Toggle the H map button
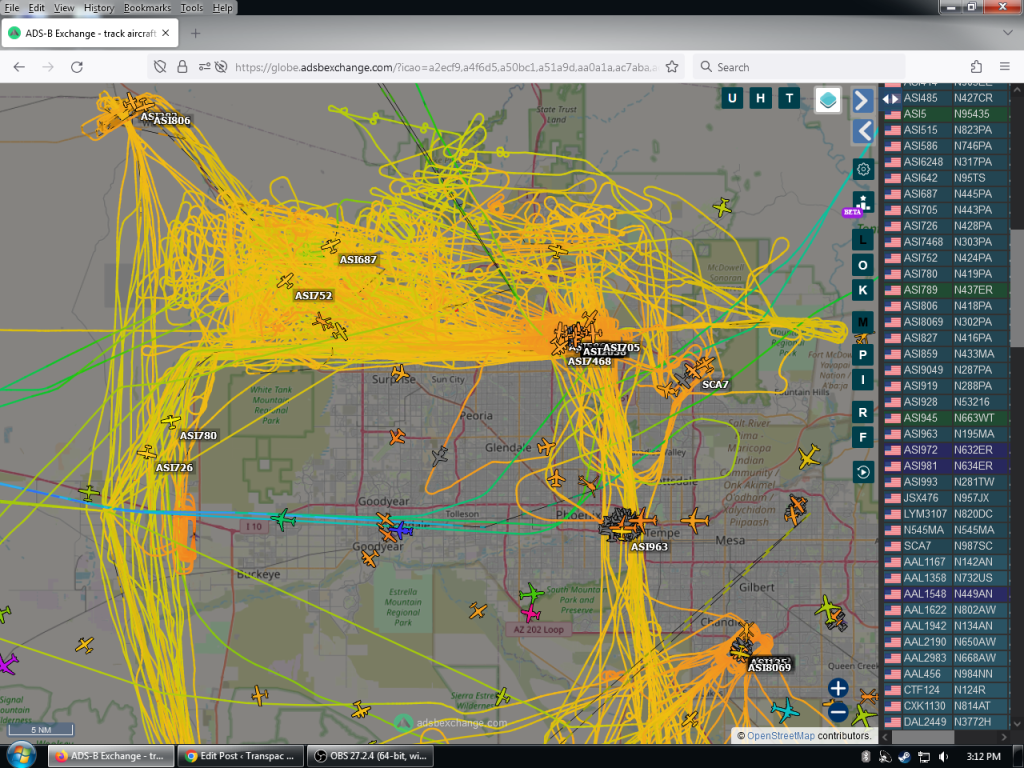 760,99
